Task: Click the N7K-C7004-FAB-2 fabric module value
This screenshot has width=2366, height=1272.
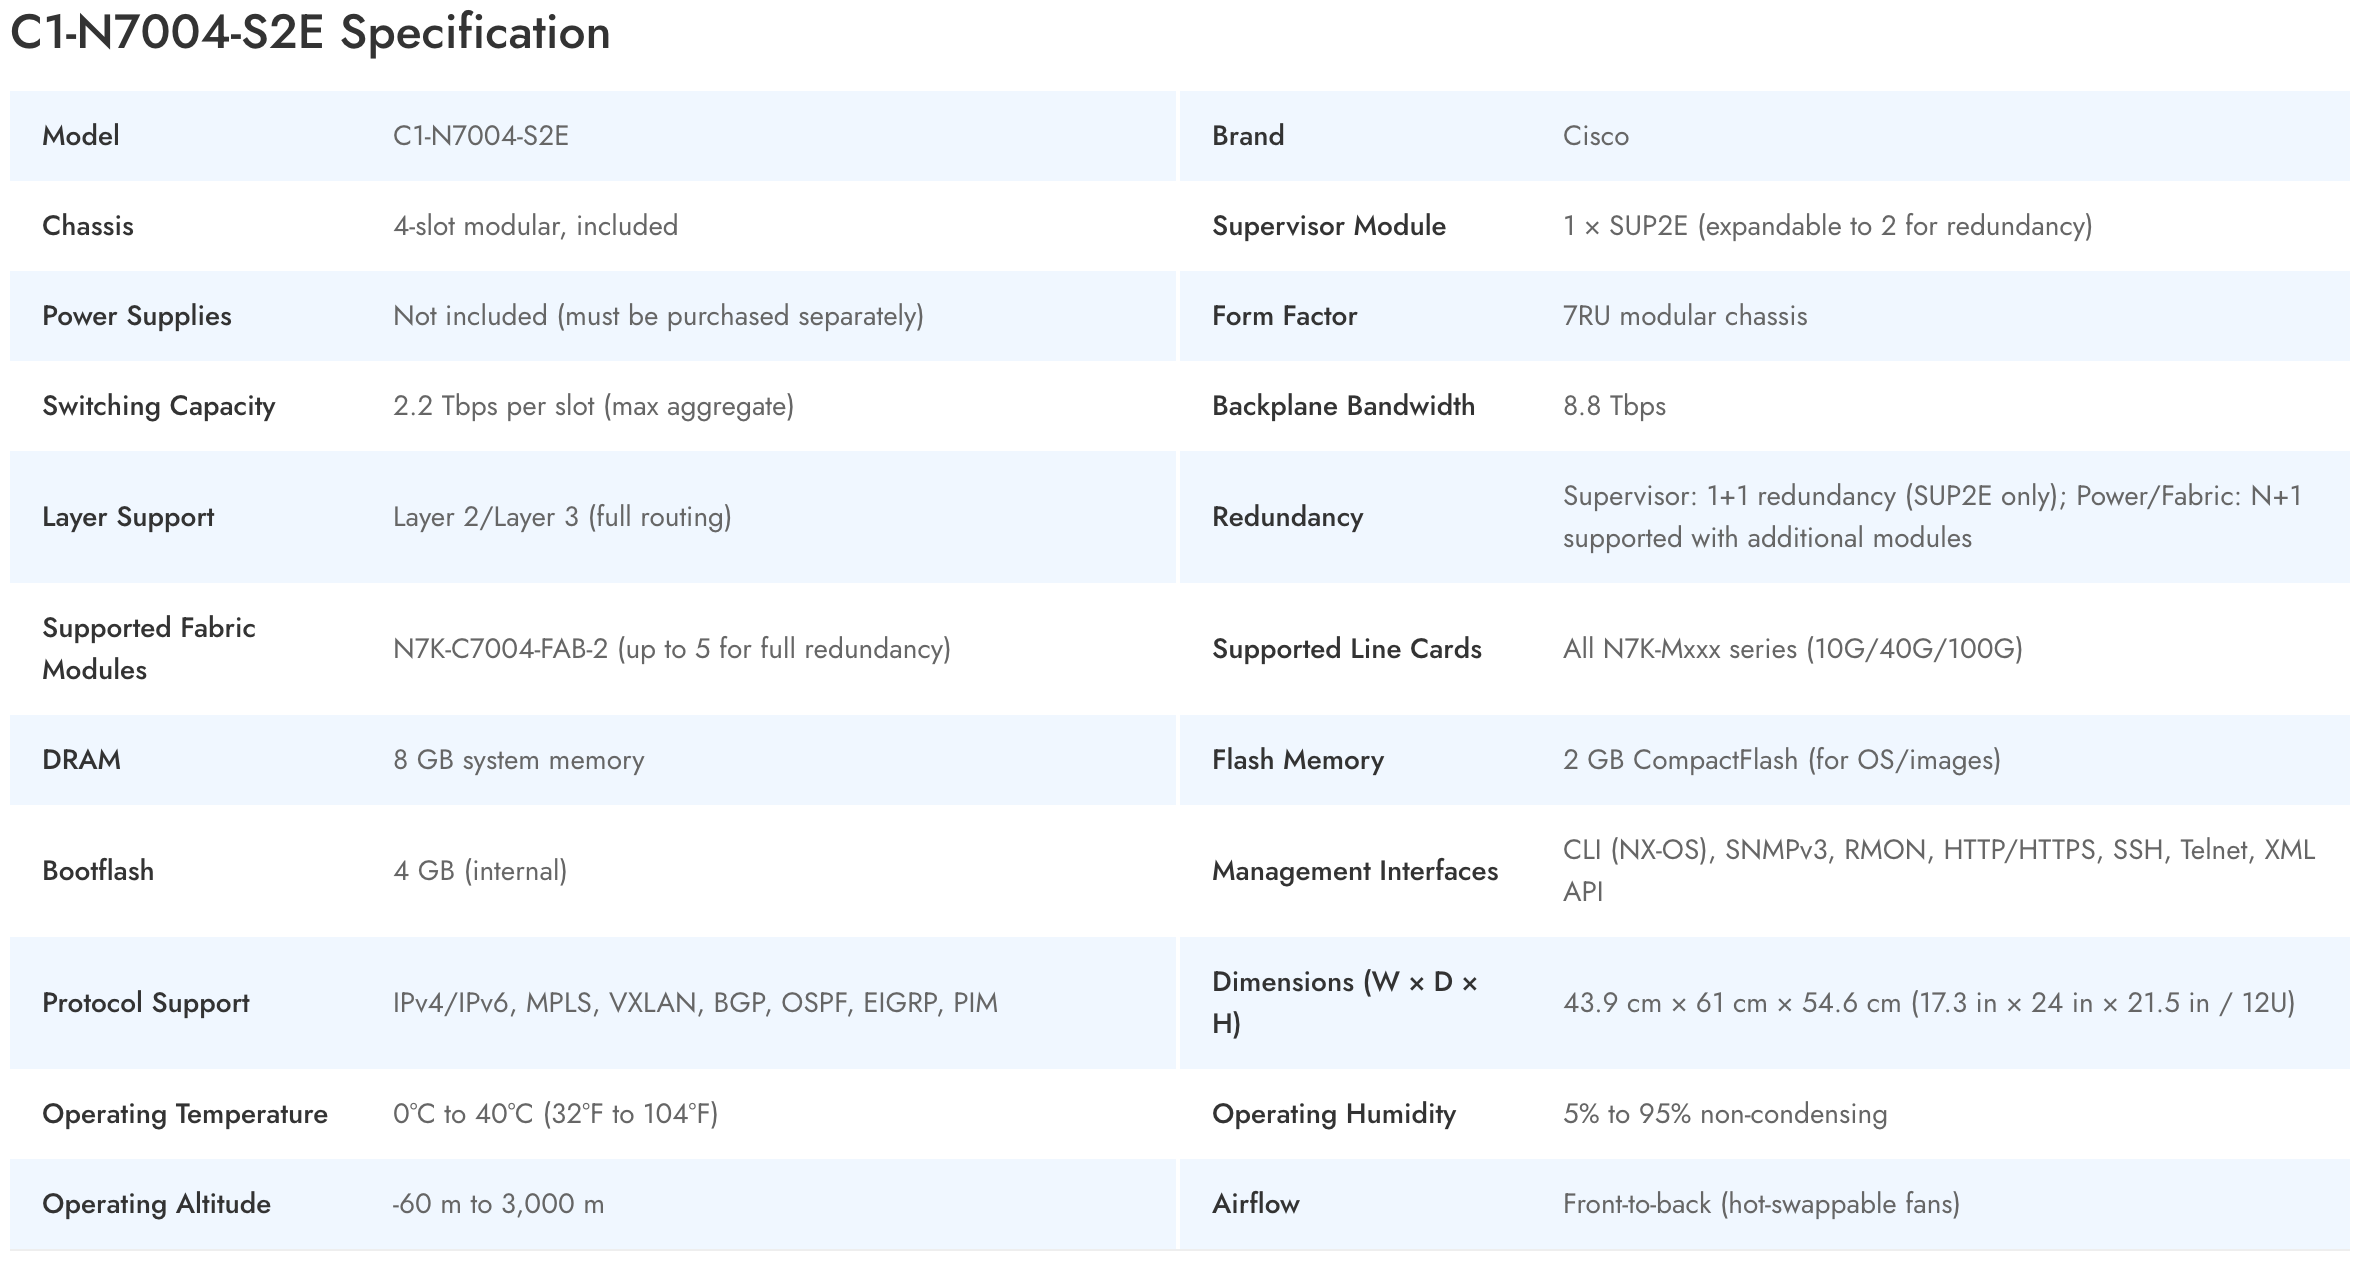Action: tap(671, 649)
